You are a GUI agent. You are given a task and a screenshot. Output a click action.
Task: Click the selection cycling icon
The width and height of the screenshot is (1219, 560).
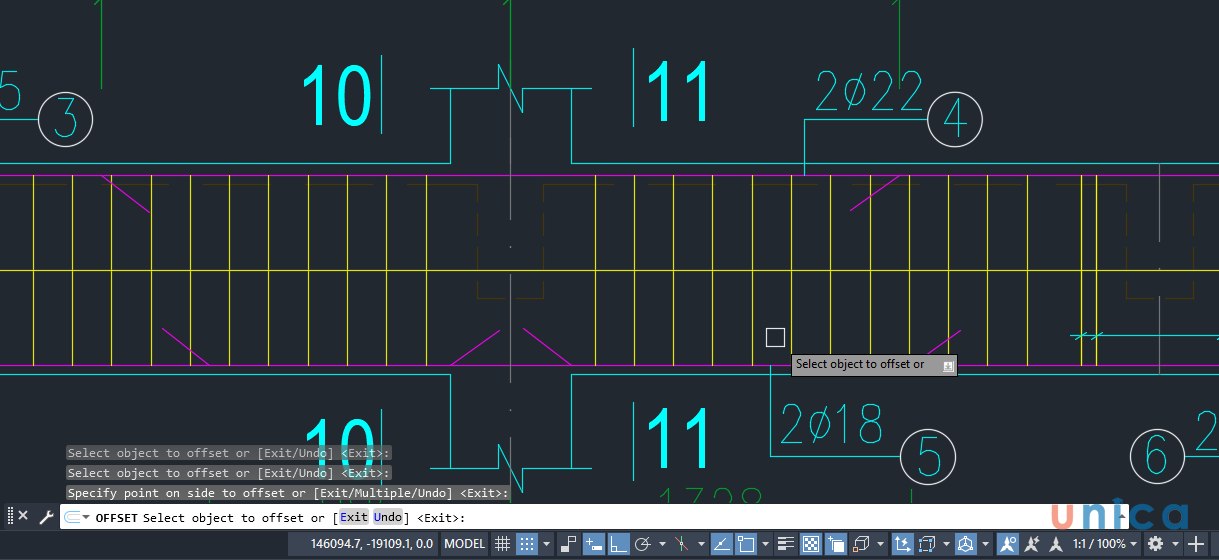[x=836, y=544]
